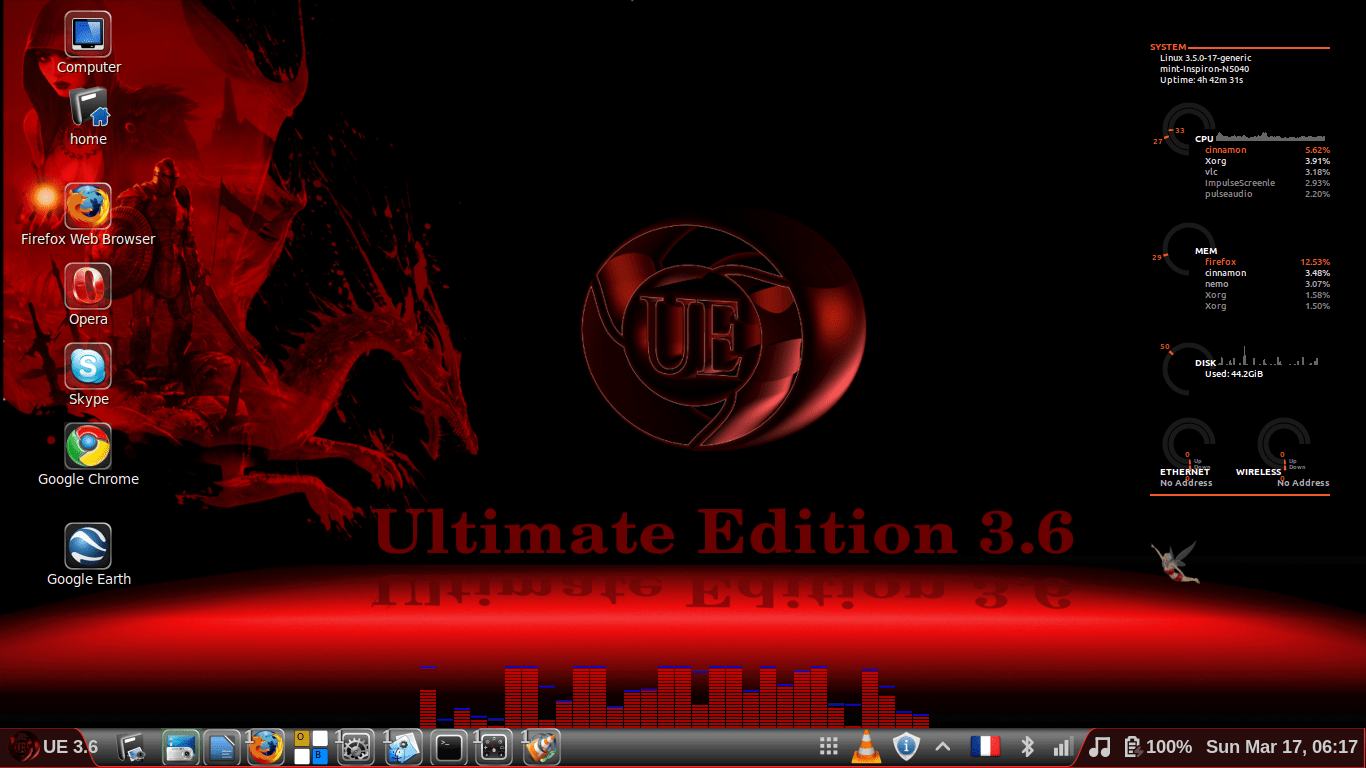The image size is (1366, 768).
Task: Switch to the VLC window button in the window list
Action: tap(541, 747)
